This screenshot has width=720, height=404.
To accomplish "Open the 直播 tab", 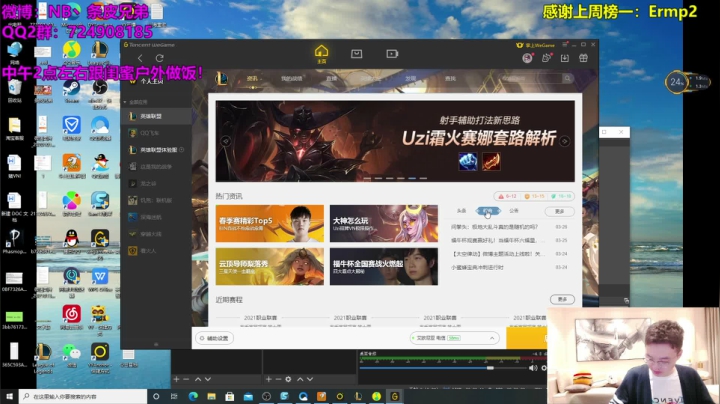I will click(x=331, y=79).
